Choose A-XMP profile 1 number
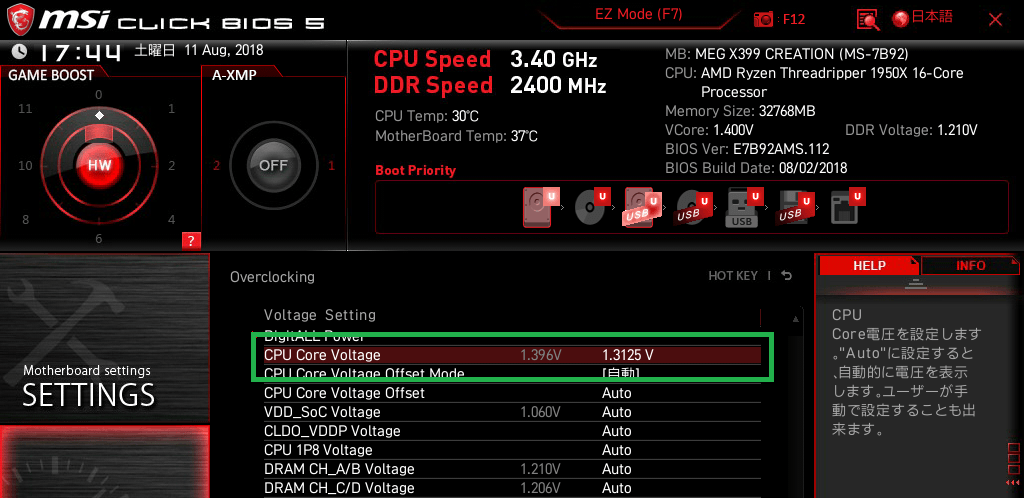The image size is (1024, 498). point(331,166)
